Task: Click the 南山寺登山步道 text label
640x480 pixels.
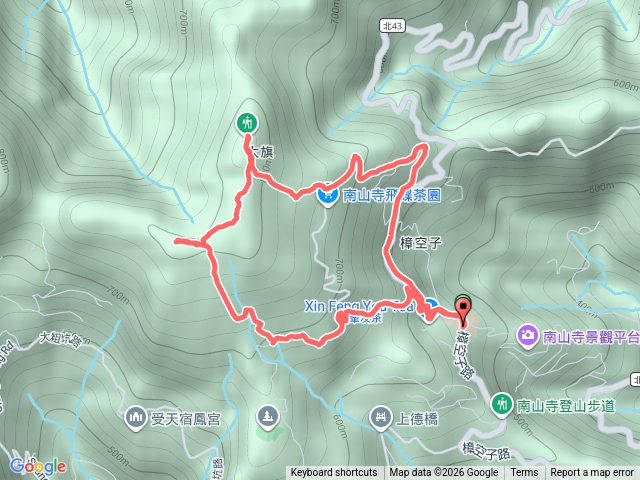Action: coord(566,406)
